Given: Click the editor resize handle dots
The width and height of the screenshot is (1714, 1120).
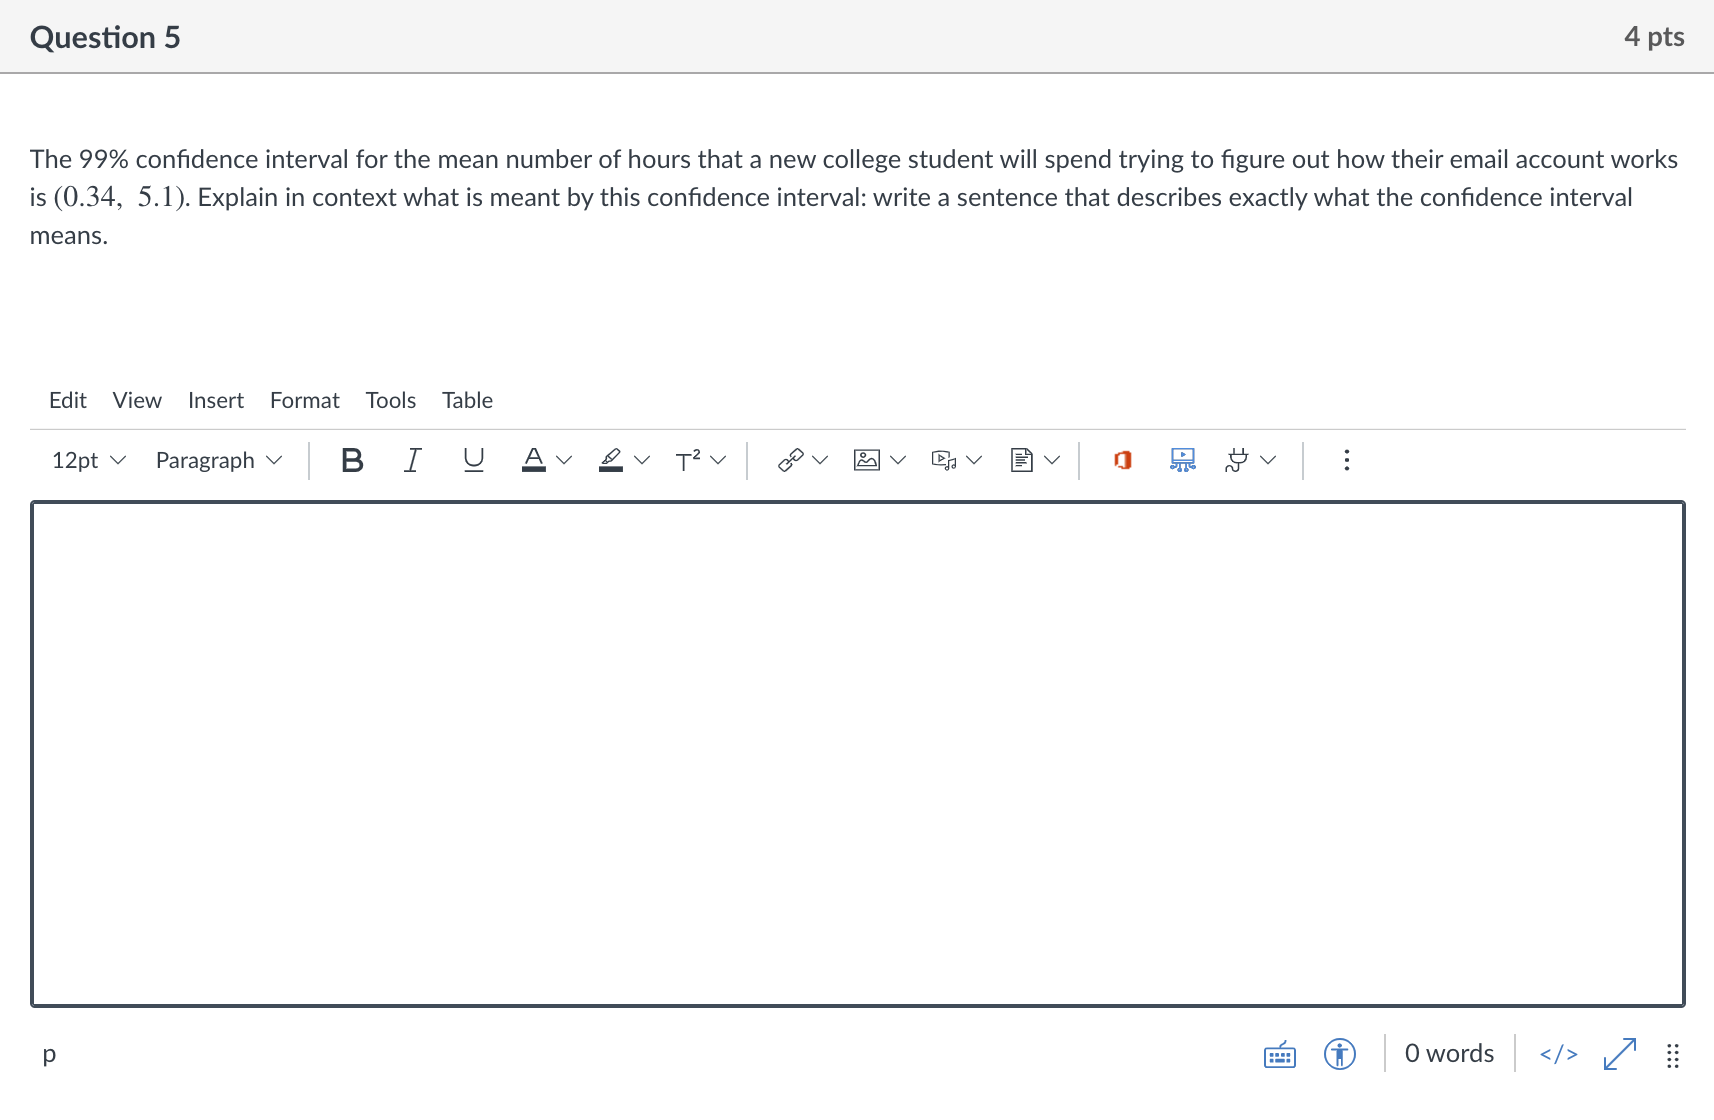Looking at the screenshot, I should click(1673, 1056).
